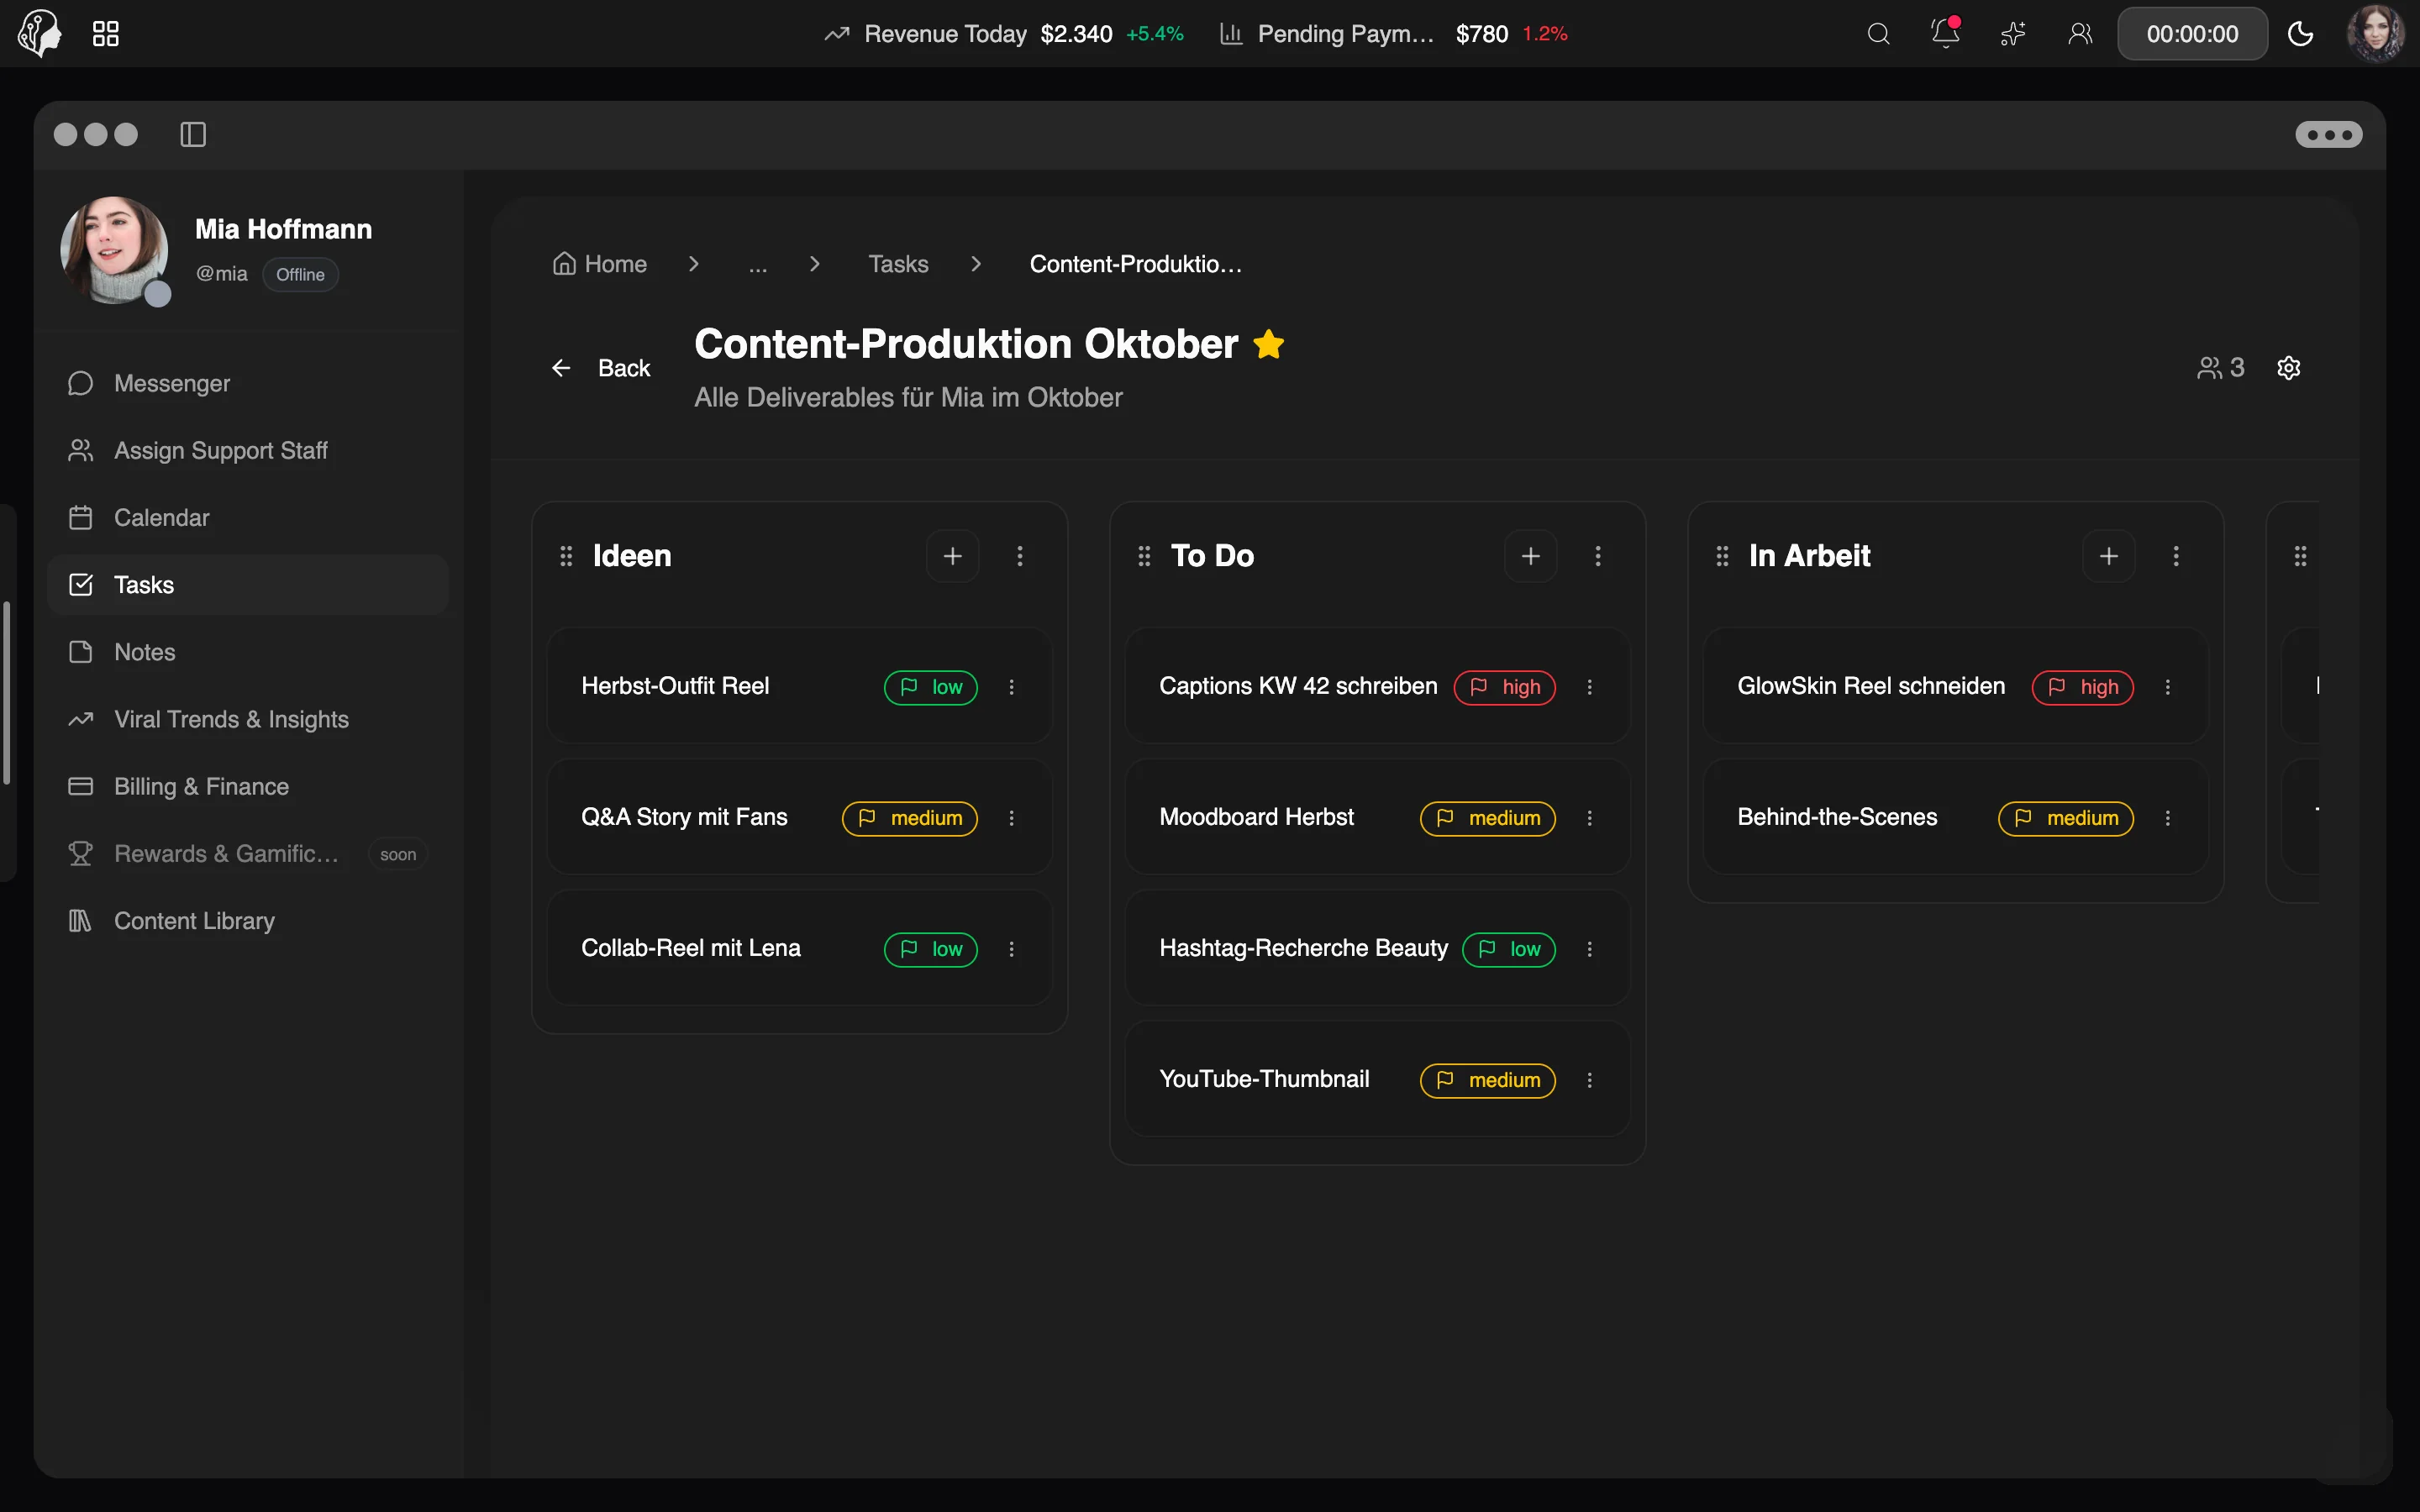2420x1512 pixels.
Task: Grab the Ideen column drag handle
Action: [x=566, y=556]
